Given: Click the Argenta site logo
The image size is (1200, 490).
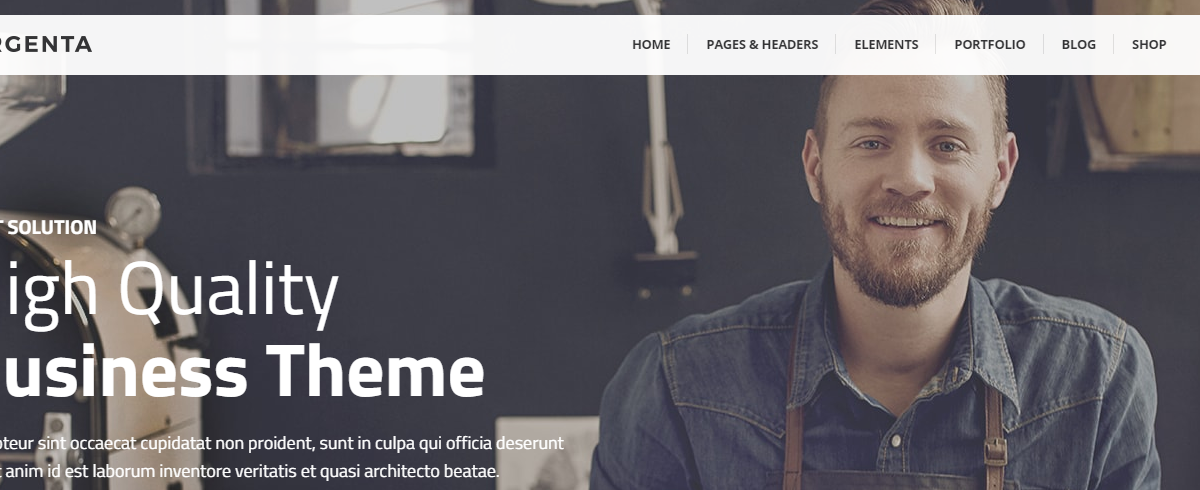Looking at the screenshot, I should pos(46,45).
